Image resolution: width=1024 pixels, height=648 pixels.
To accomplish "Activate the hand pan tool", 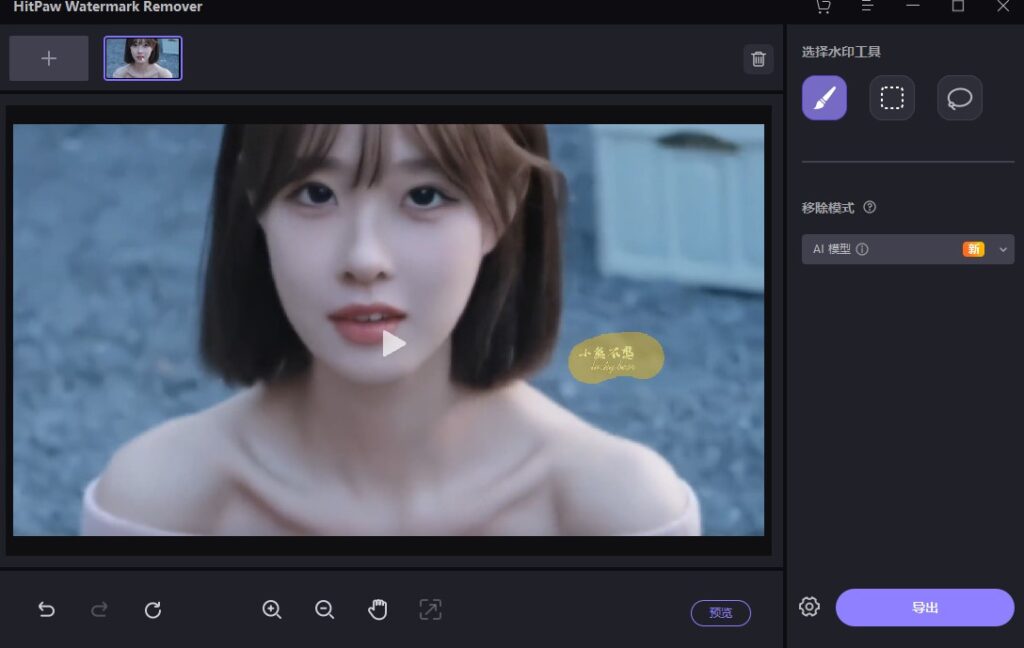I will point(377,609).
